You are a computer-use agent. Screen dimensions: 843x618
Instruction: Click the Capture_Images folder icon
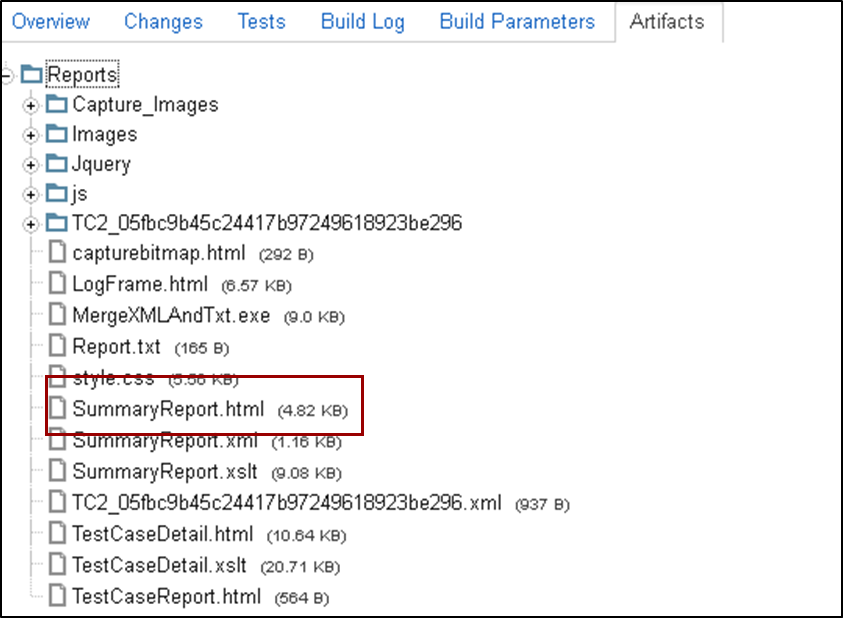coord(57,105)
